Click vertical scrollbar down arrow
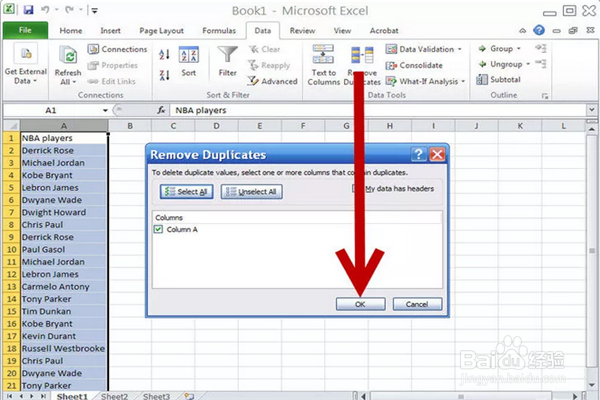 coord(592,384)
